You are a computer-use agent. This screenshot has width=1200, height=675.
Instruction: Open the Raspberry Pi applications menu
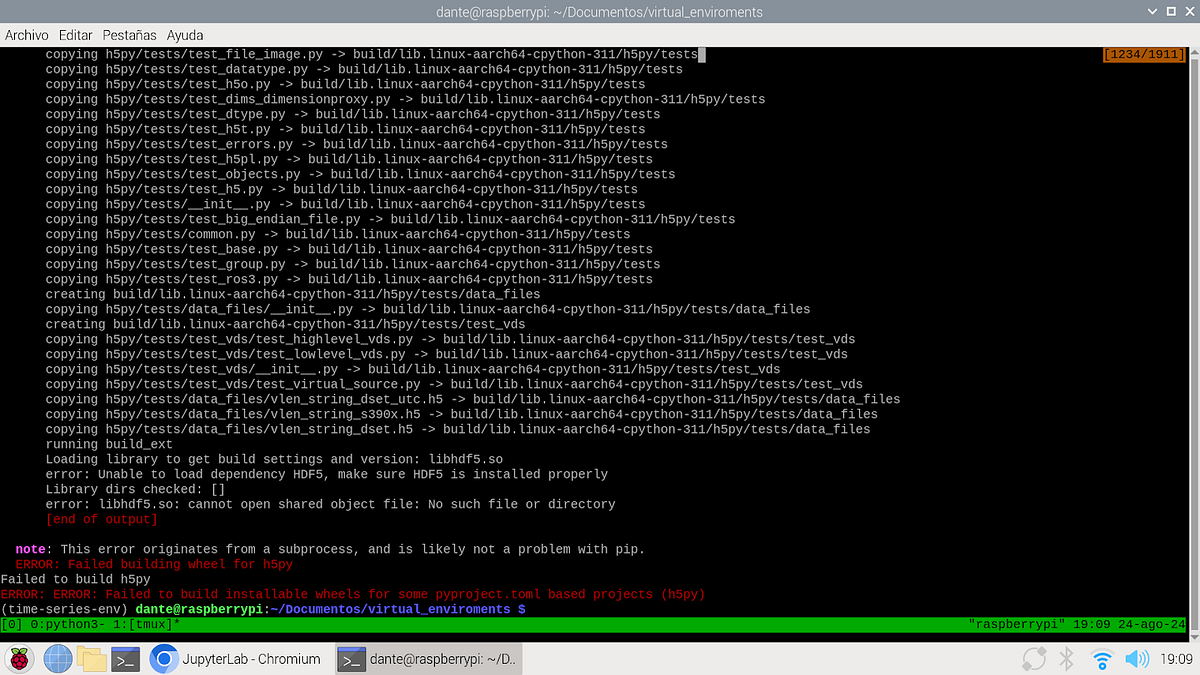tap(19, 659)
